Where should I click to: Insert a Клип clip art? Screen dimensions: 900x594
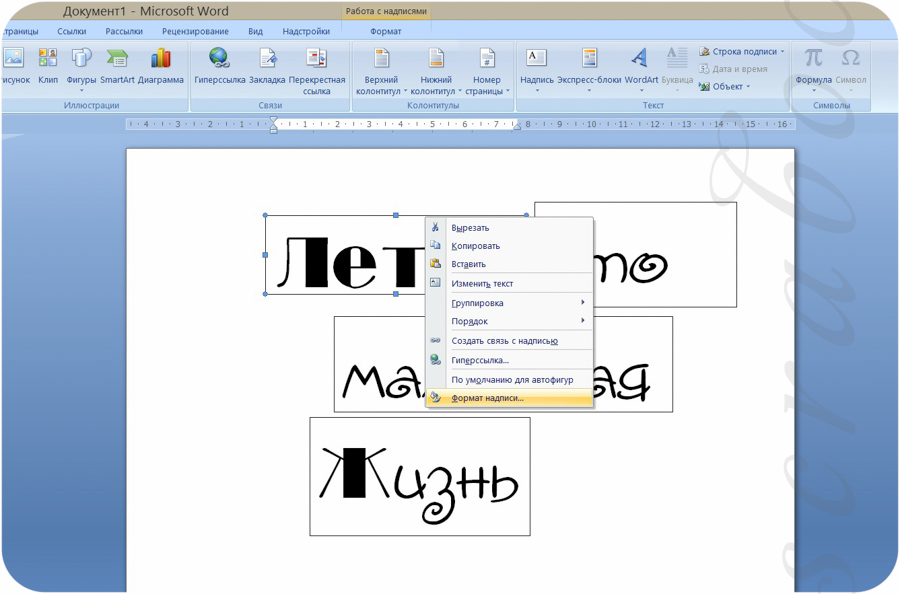48,66
